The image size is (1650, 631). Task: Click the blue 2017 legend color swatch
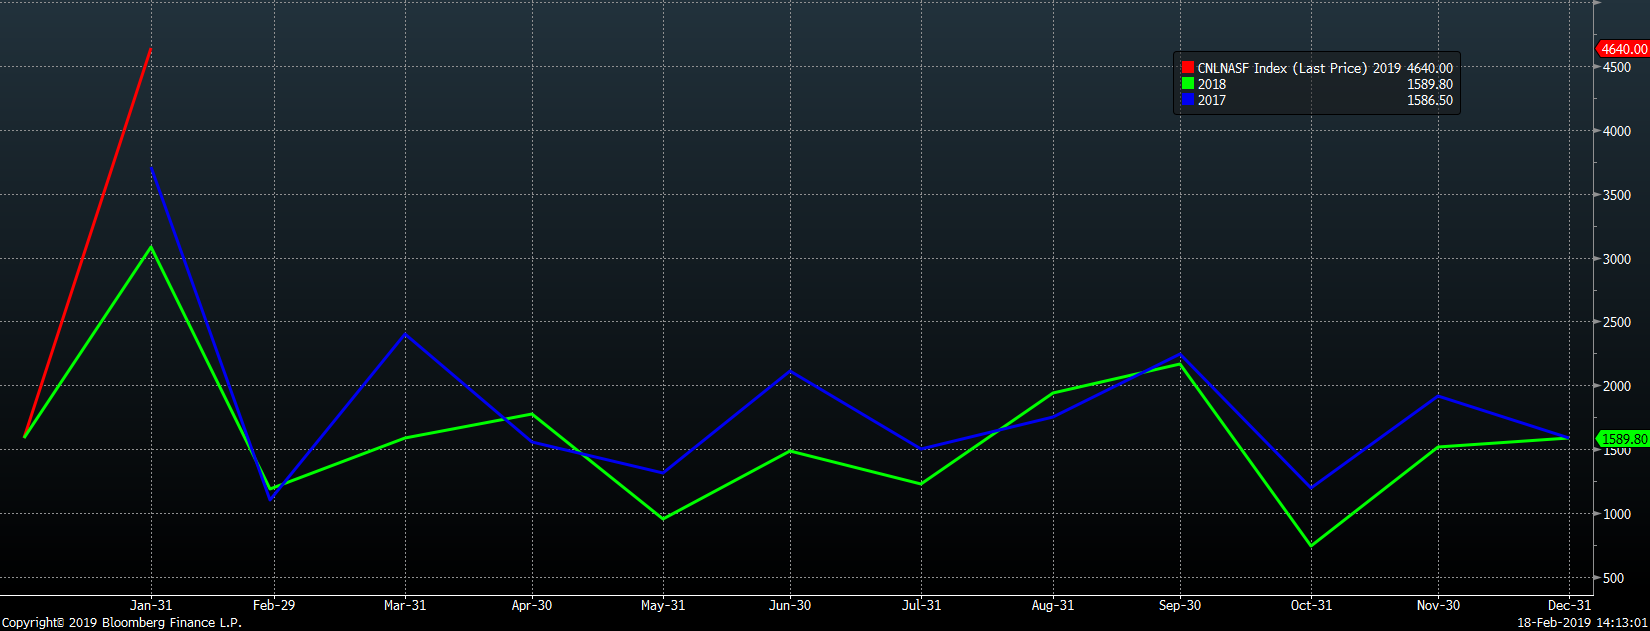pos(1187,100)
